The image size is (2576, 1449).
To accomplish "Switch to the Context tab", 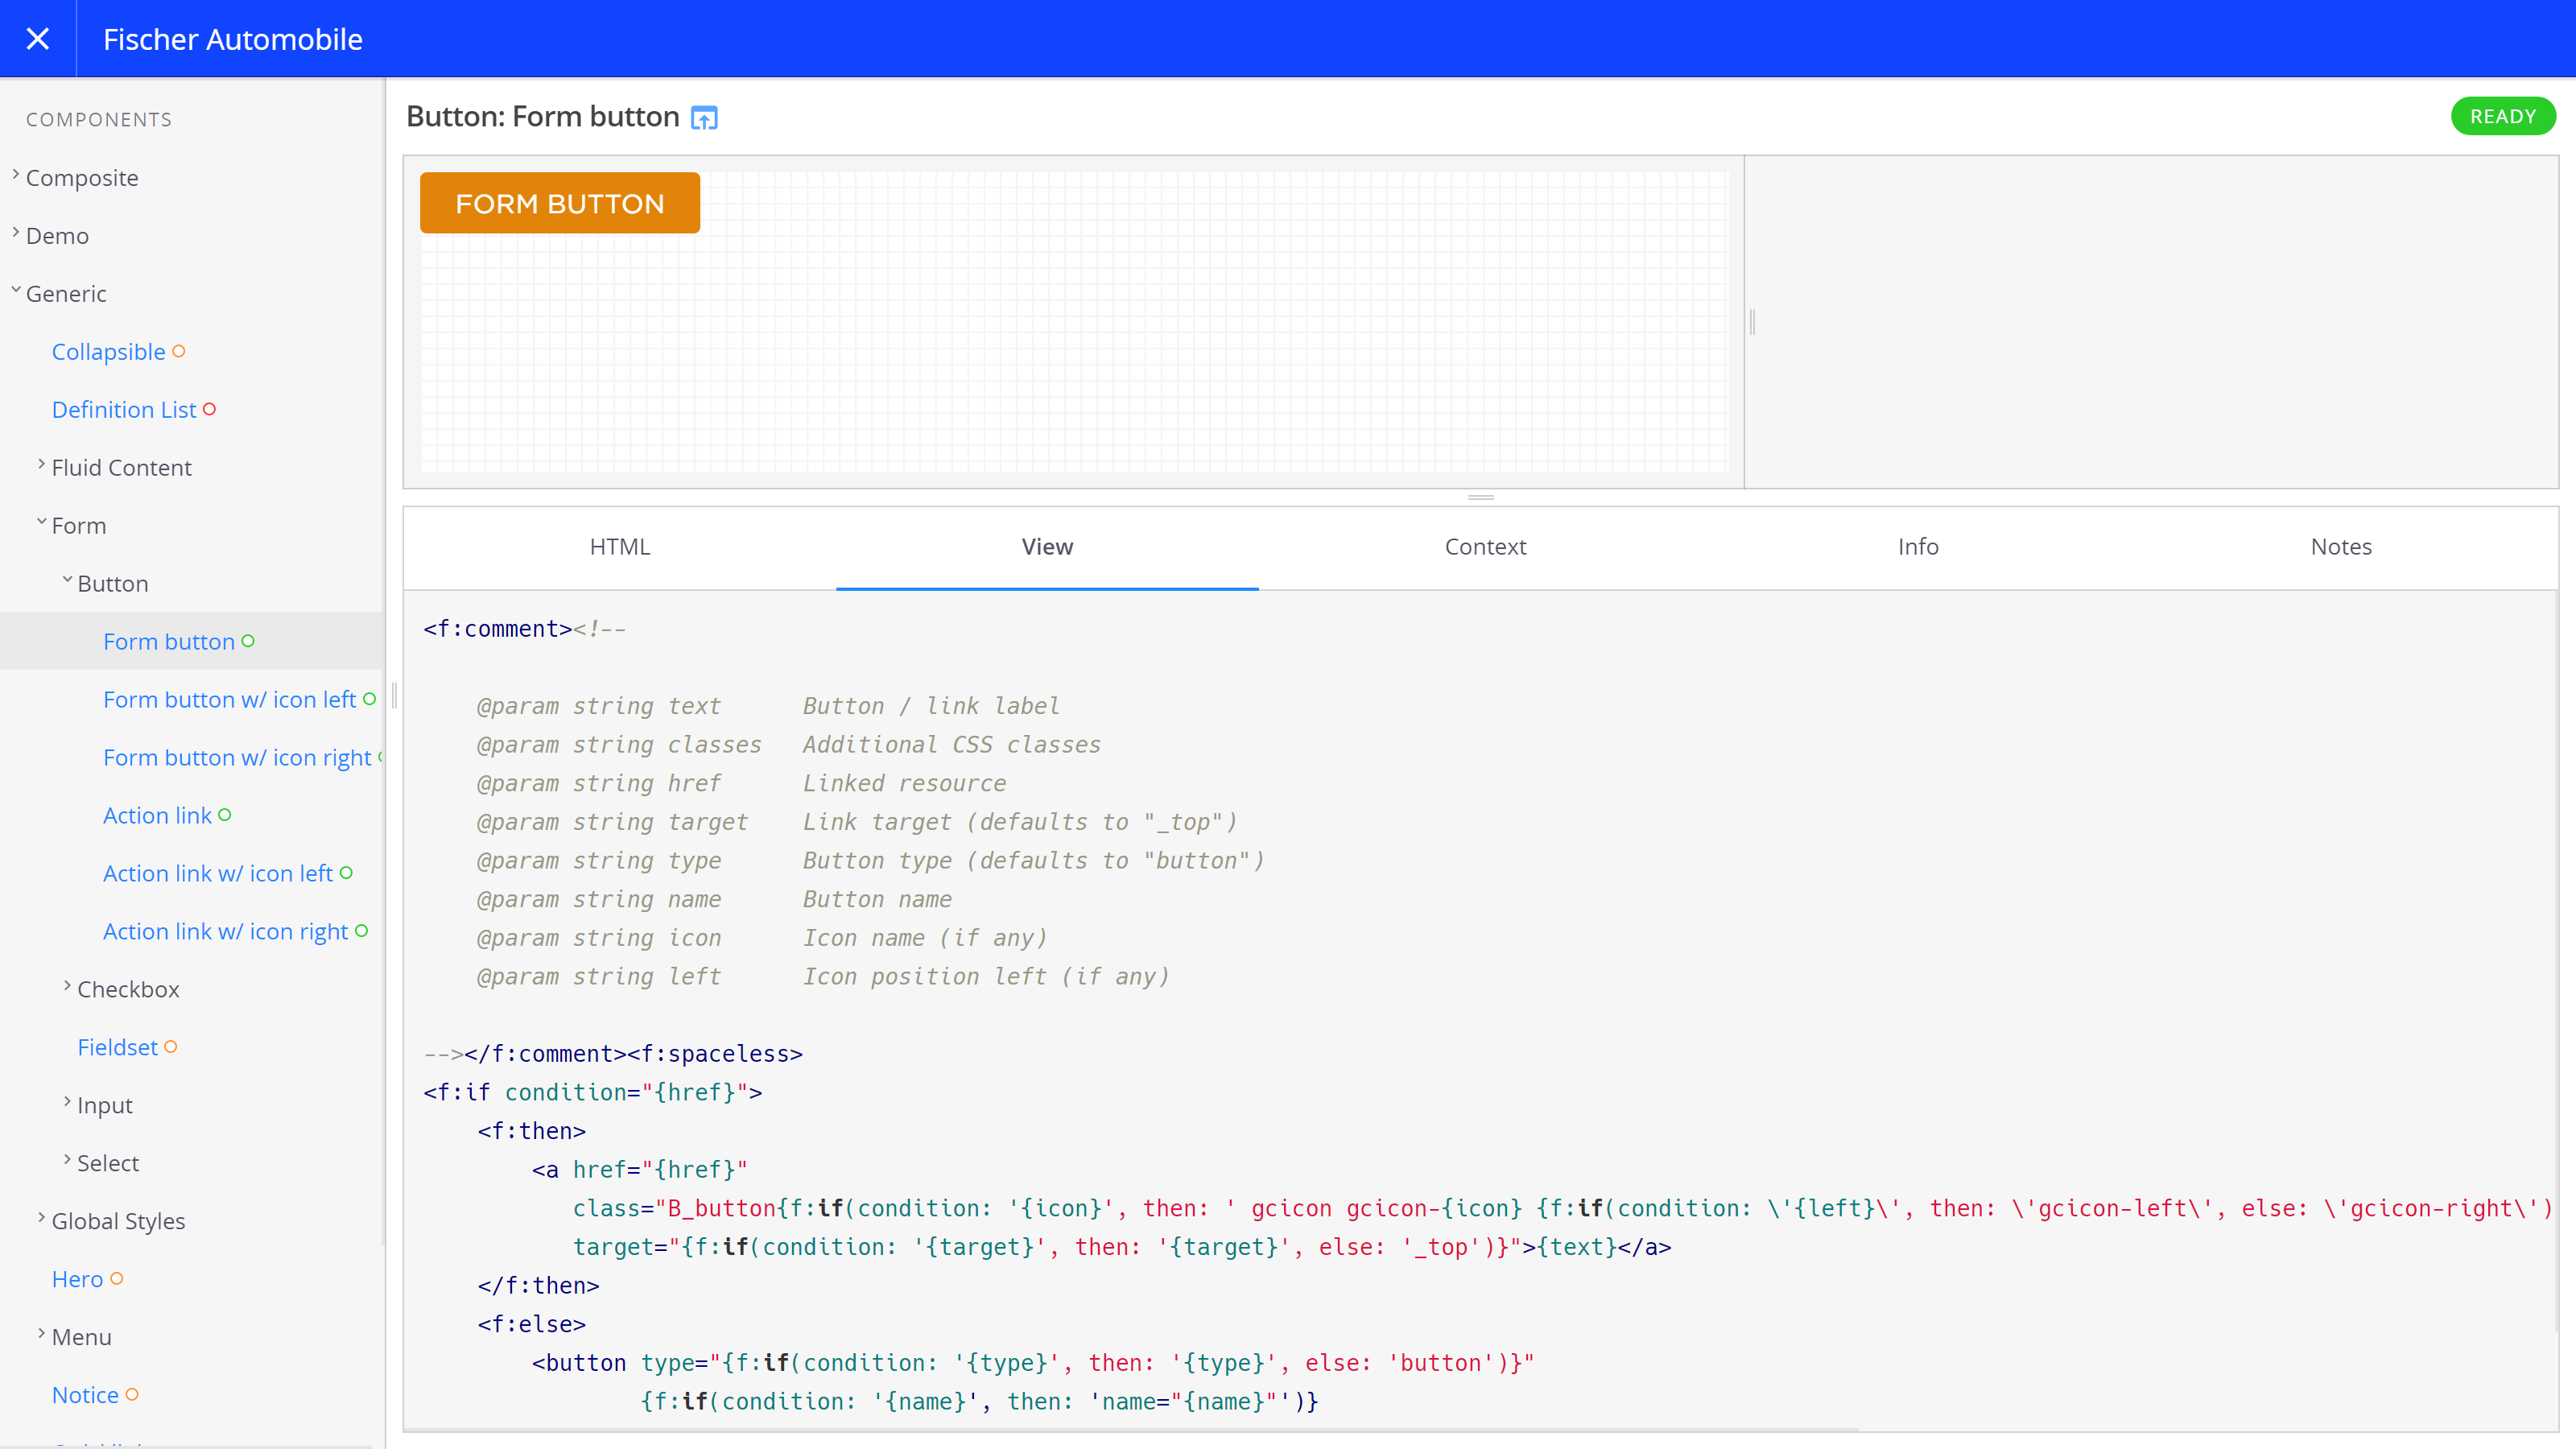I will tap(1484, 547).
